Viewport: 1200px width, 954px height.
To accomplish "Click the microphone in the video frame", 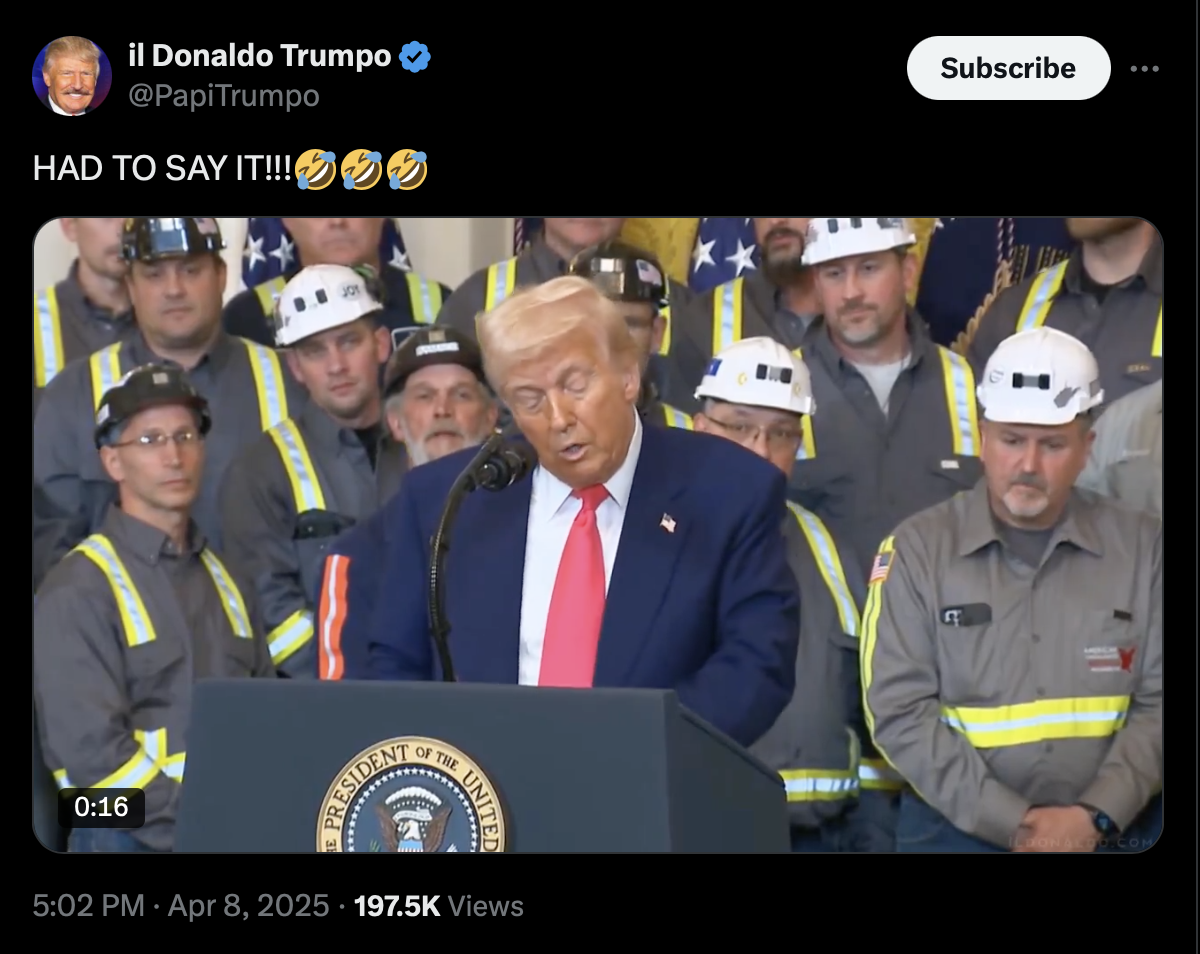I will tap(500, 466).
